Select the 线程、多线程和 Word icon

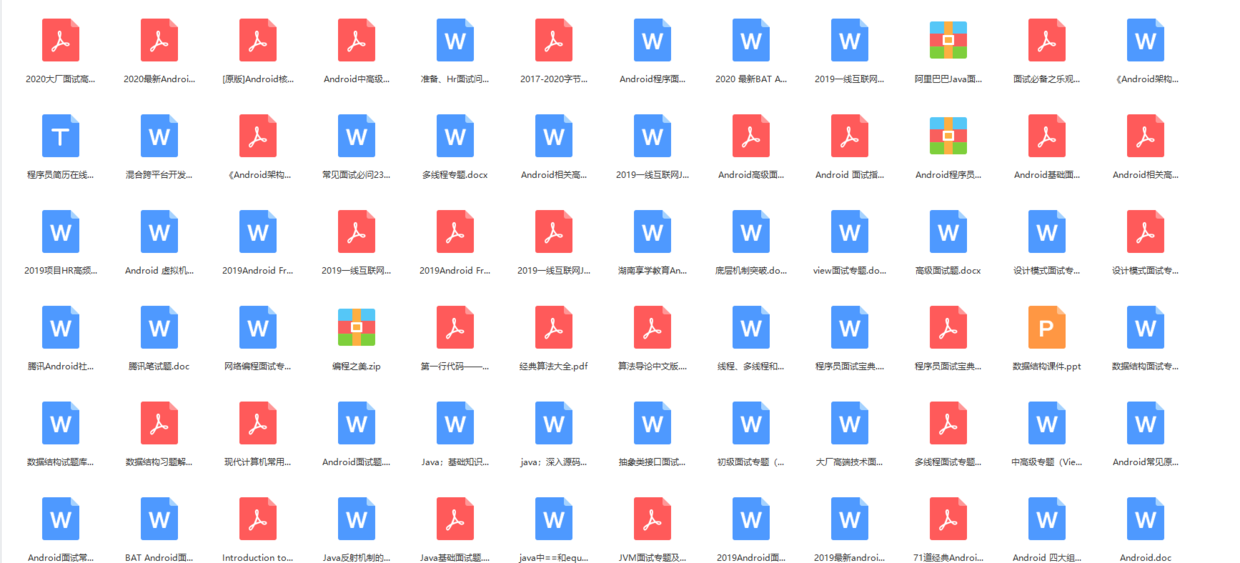751,328
